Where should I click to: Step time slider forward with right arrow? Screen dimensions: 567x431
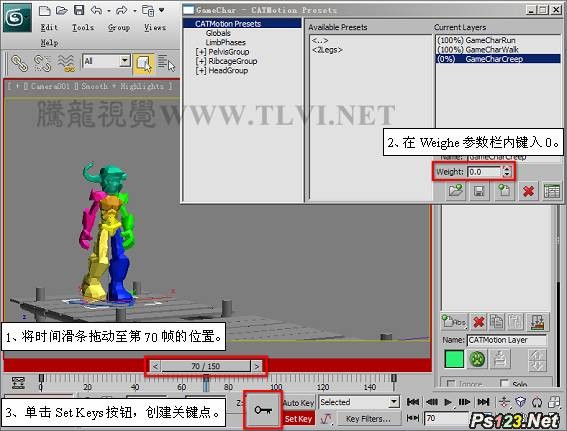point(256,366)
